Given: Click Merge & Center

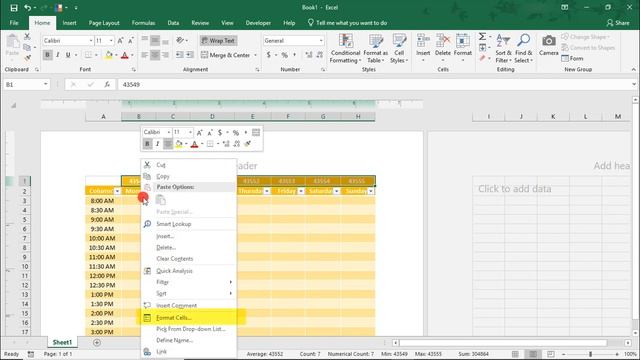Looking at the screenshot, I should [x=226, y=55].
